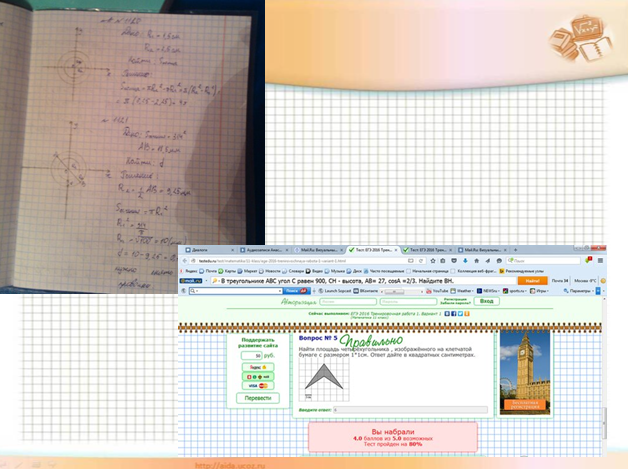Viewport: 628px width, 469px height.
Task: Click the clipboard library icon beside bookmark star
Action: [443, 261]
